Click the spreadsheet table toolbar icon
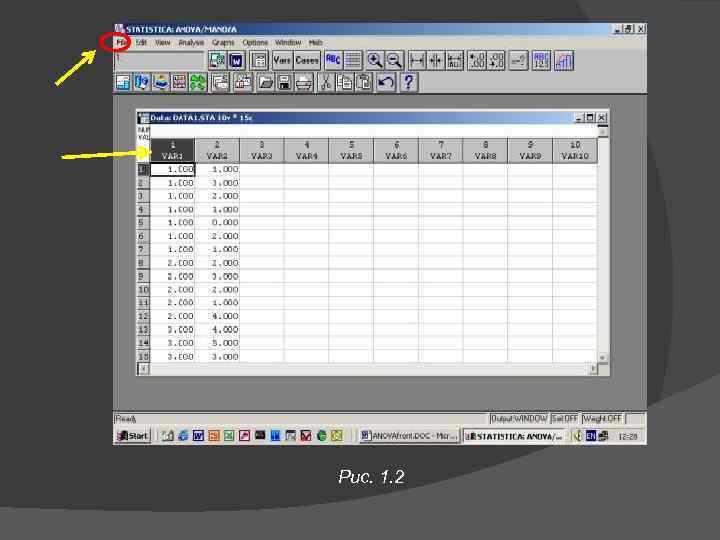Image resolution: width=720 pixels, height=540 pixels. (259, 61)
